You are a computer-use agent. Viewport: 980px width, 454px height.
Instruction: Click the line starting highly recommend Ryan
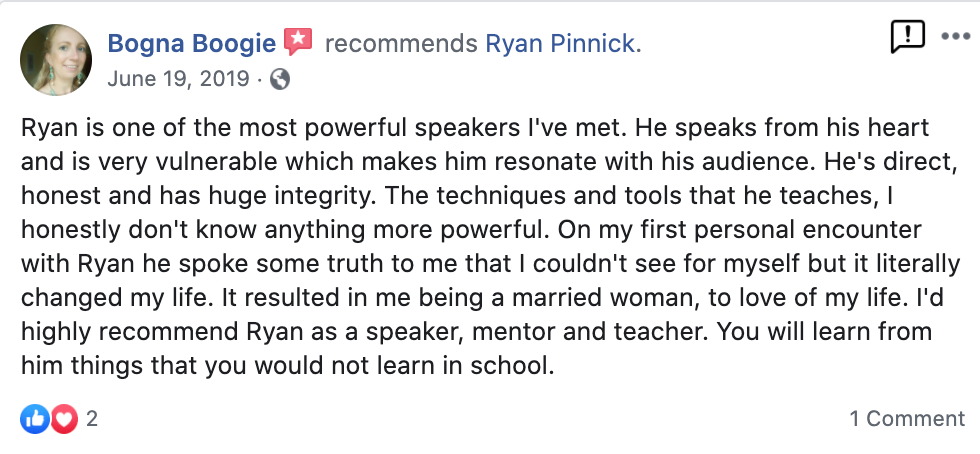coord(476,331)
